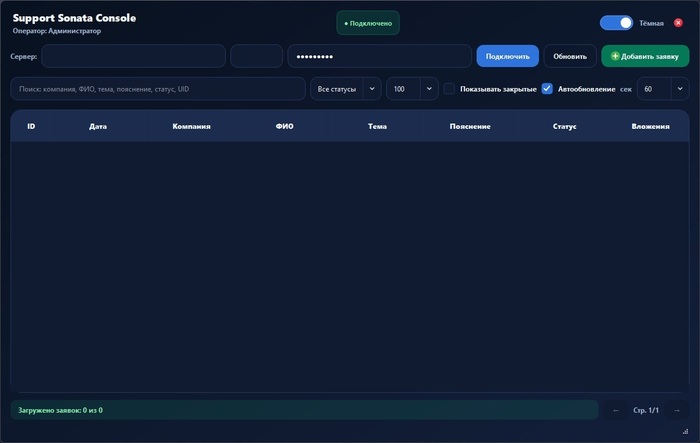Sort by the Компания column header

click(191, 126)
